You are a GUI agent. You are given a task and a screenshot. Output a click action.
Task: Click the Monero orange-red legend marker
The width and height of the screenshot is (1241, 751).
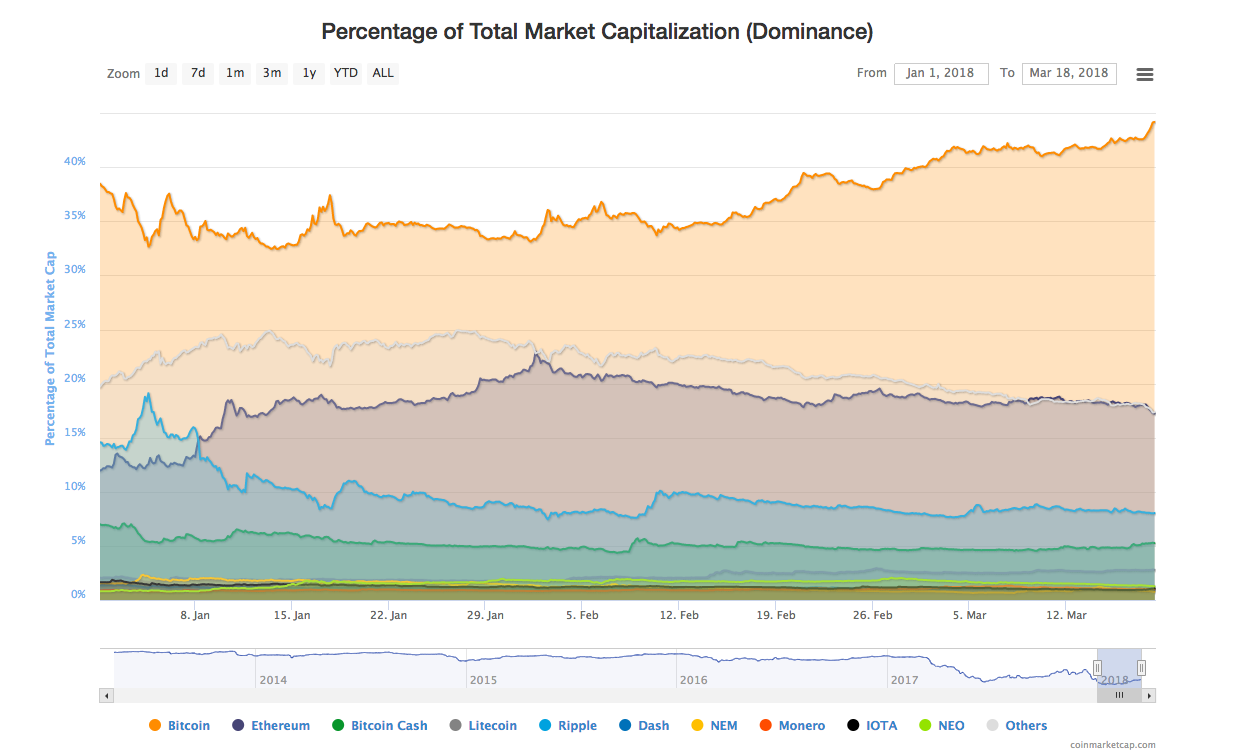[767, 726]
